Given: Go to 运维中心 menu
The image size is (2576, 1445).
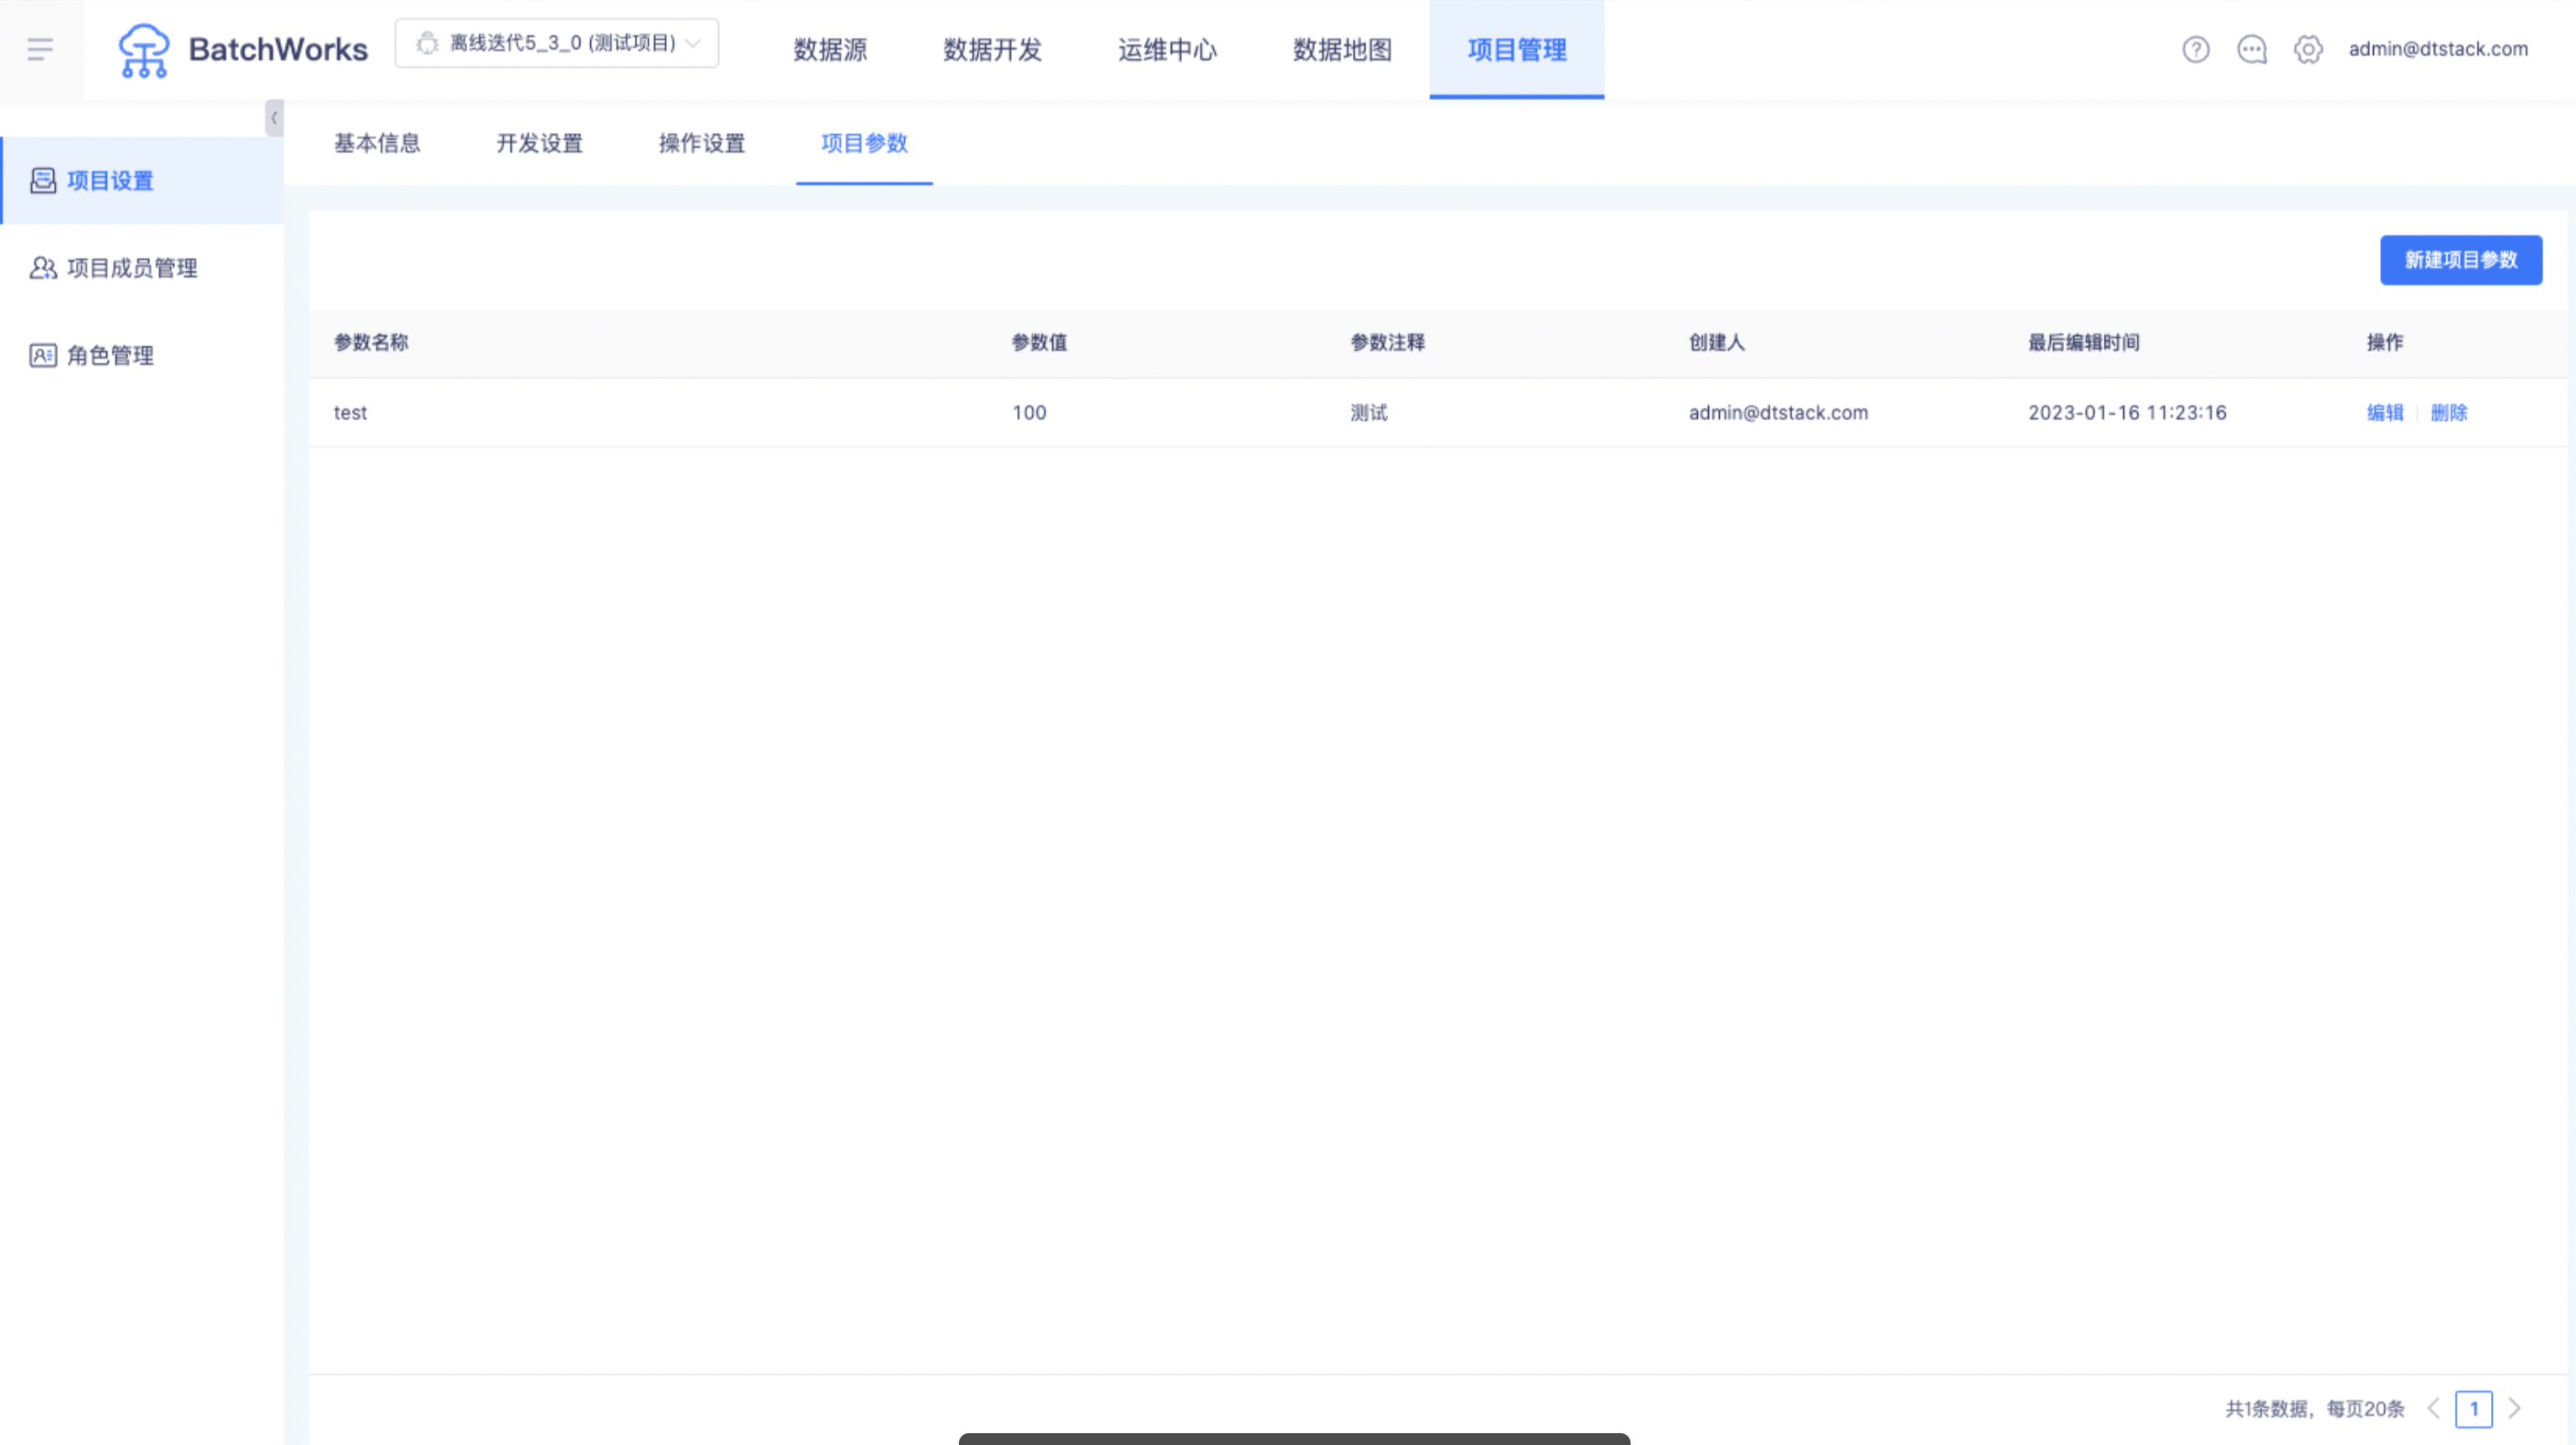Looking at the screenshot, I should click(1168, 49).
